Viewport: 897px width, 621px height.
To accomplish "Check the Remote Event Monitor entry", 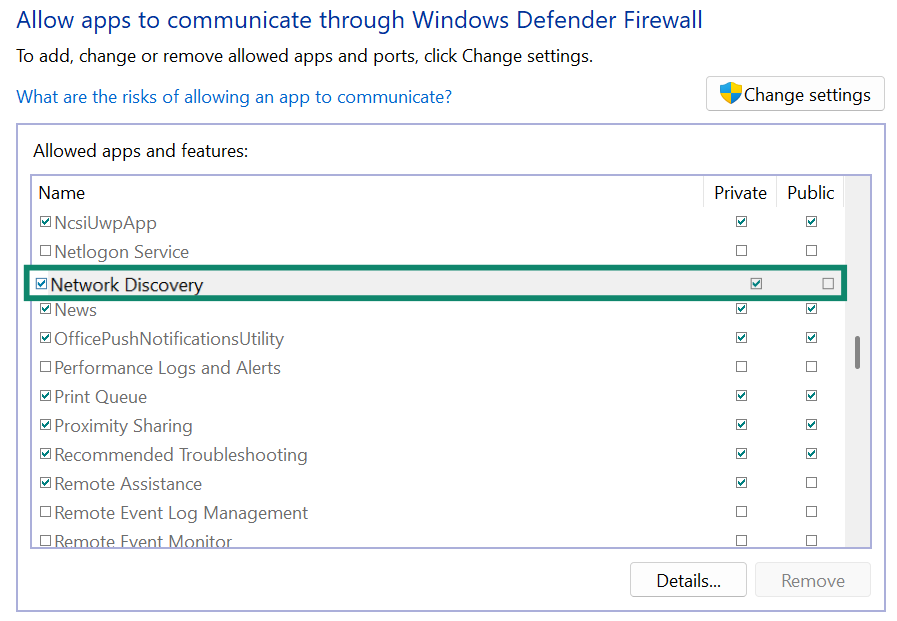I will point(45,539).
